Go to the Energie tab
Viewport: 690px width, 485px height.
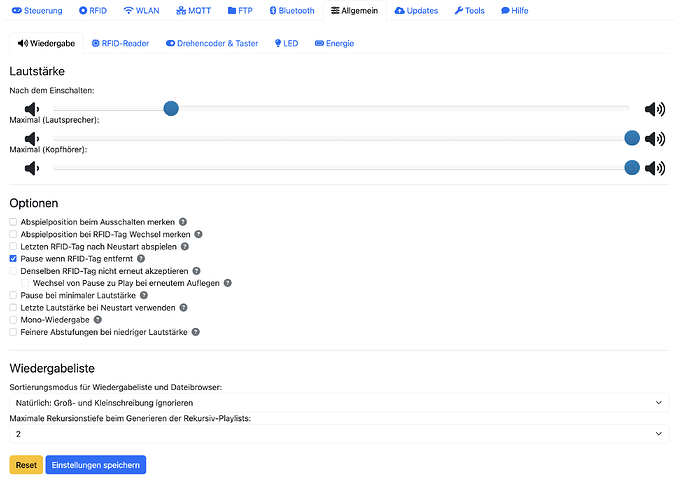[x=334, y=44]
